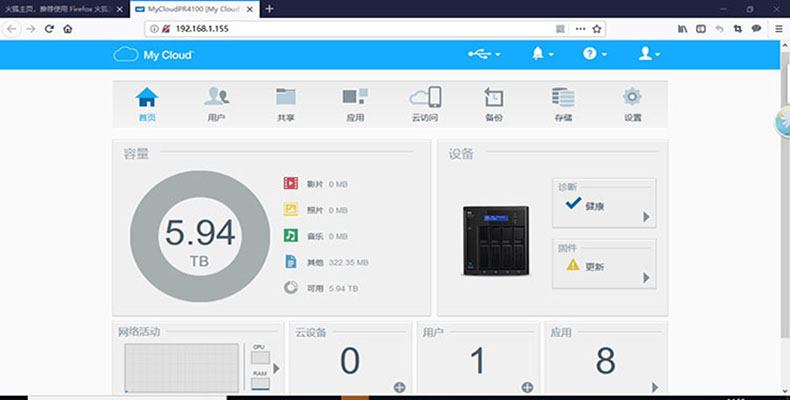Click the 可用 free space icon
This screenshot has height=400, width=790.
[291, 288]
